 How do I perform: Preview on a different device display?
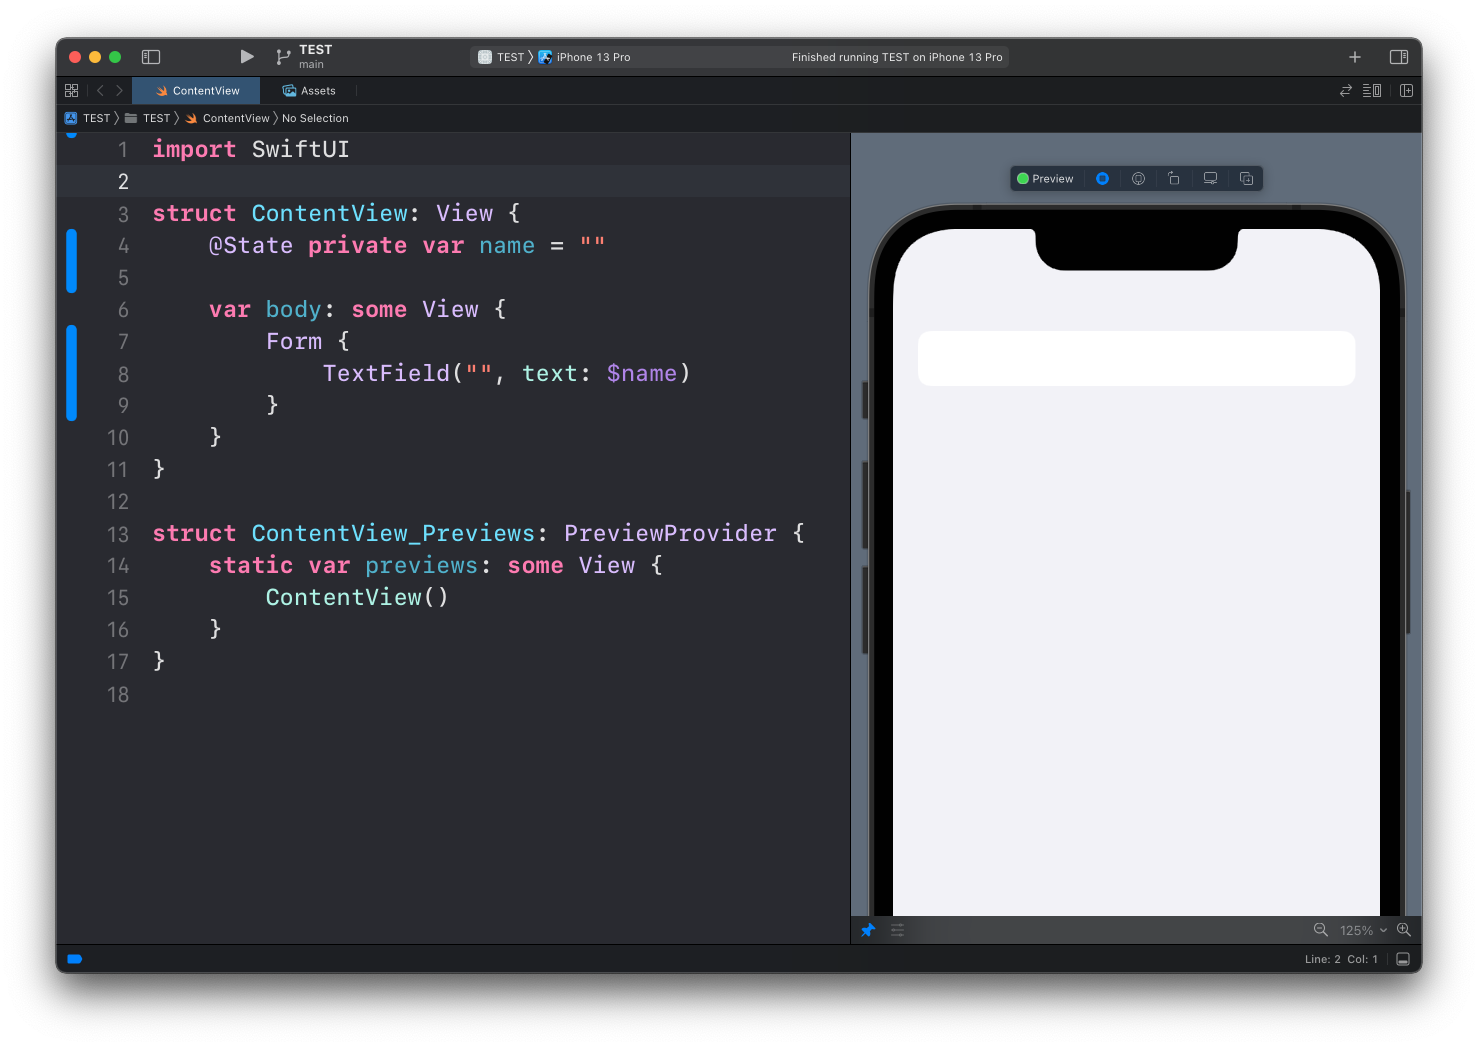coord(1210,178)
